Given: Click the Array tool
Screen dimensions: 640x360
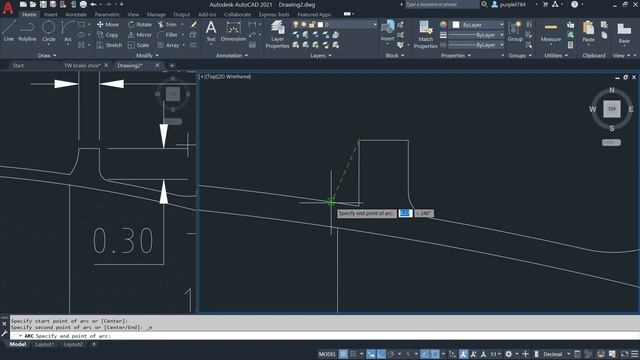Looking at the screenshot, I should [x=169, y=45].
